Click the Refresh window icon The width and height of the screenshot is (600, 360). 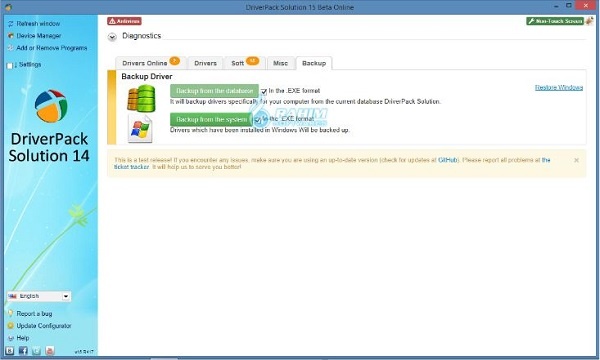[11, 24]
